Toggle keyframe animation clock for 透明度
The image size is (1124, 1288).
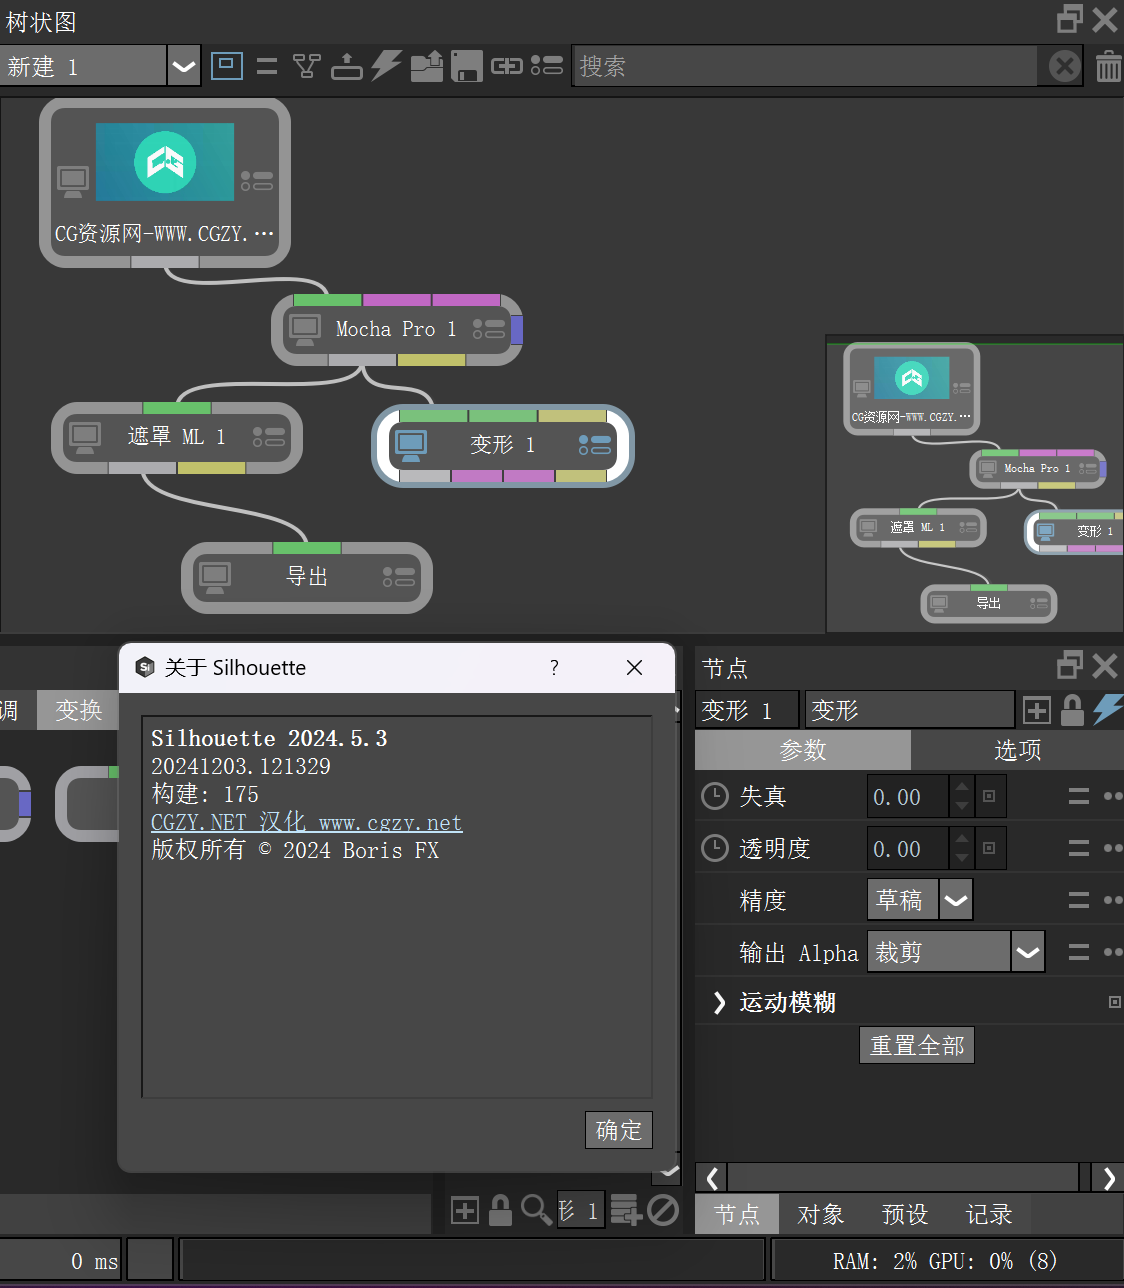715,848
